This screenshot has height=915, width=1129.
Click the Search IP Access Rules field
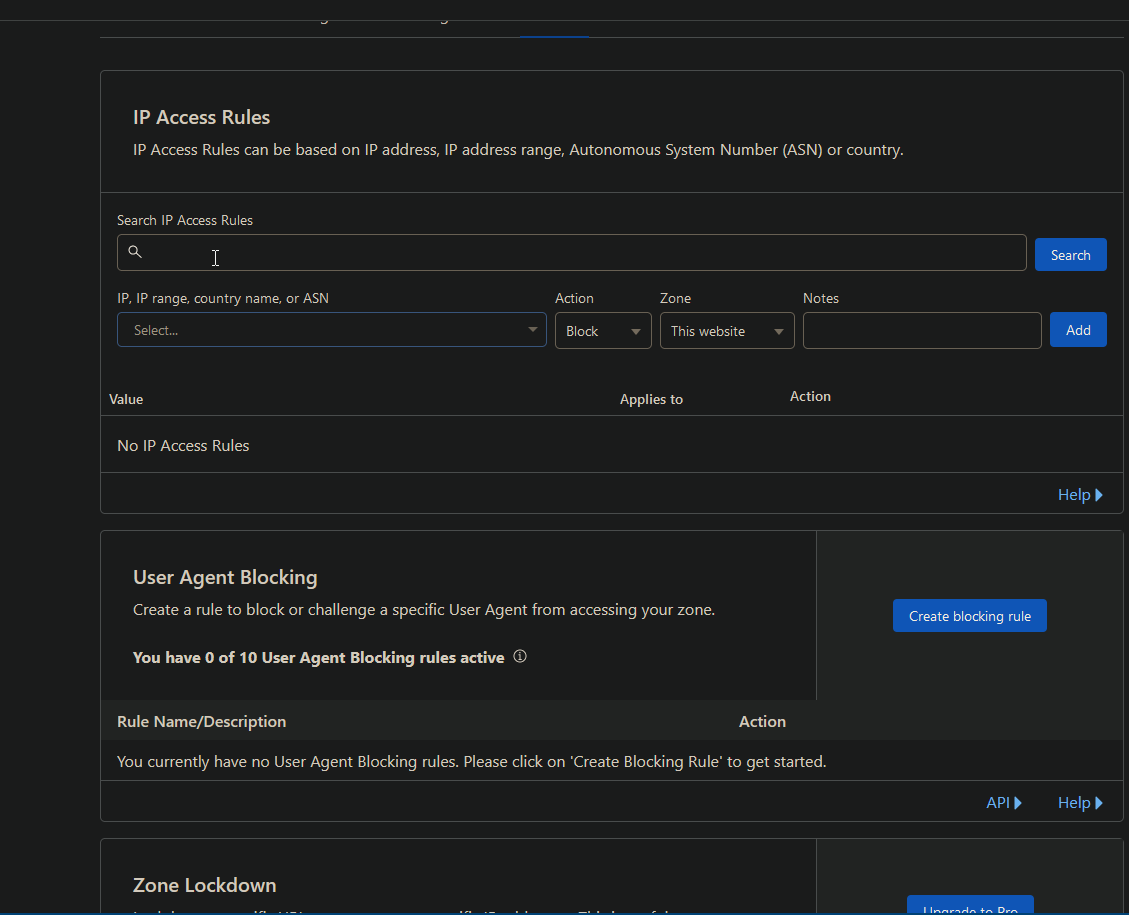[570, 252]
